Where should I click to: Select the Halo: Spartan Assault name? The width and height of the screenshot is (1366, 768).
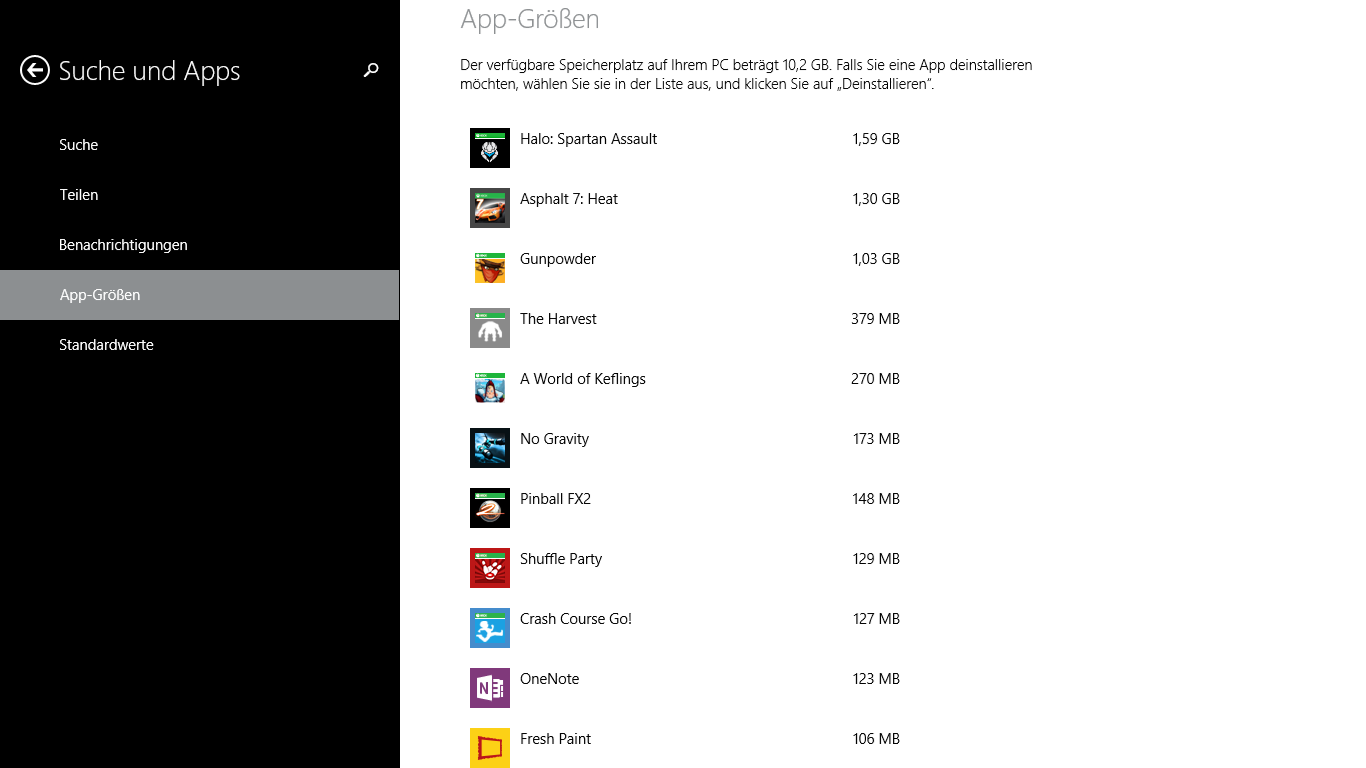(588, 139)
